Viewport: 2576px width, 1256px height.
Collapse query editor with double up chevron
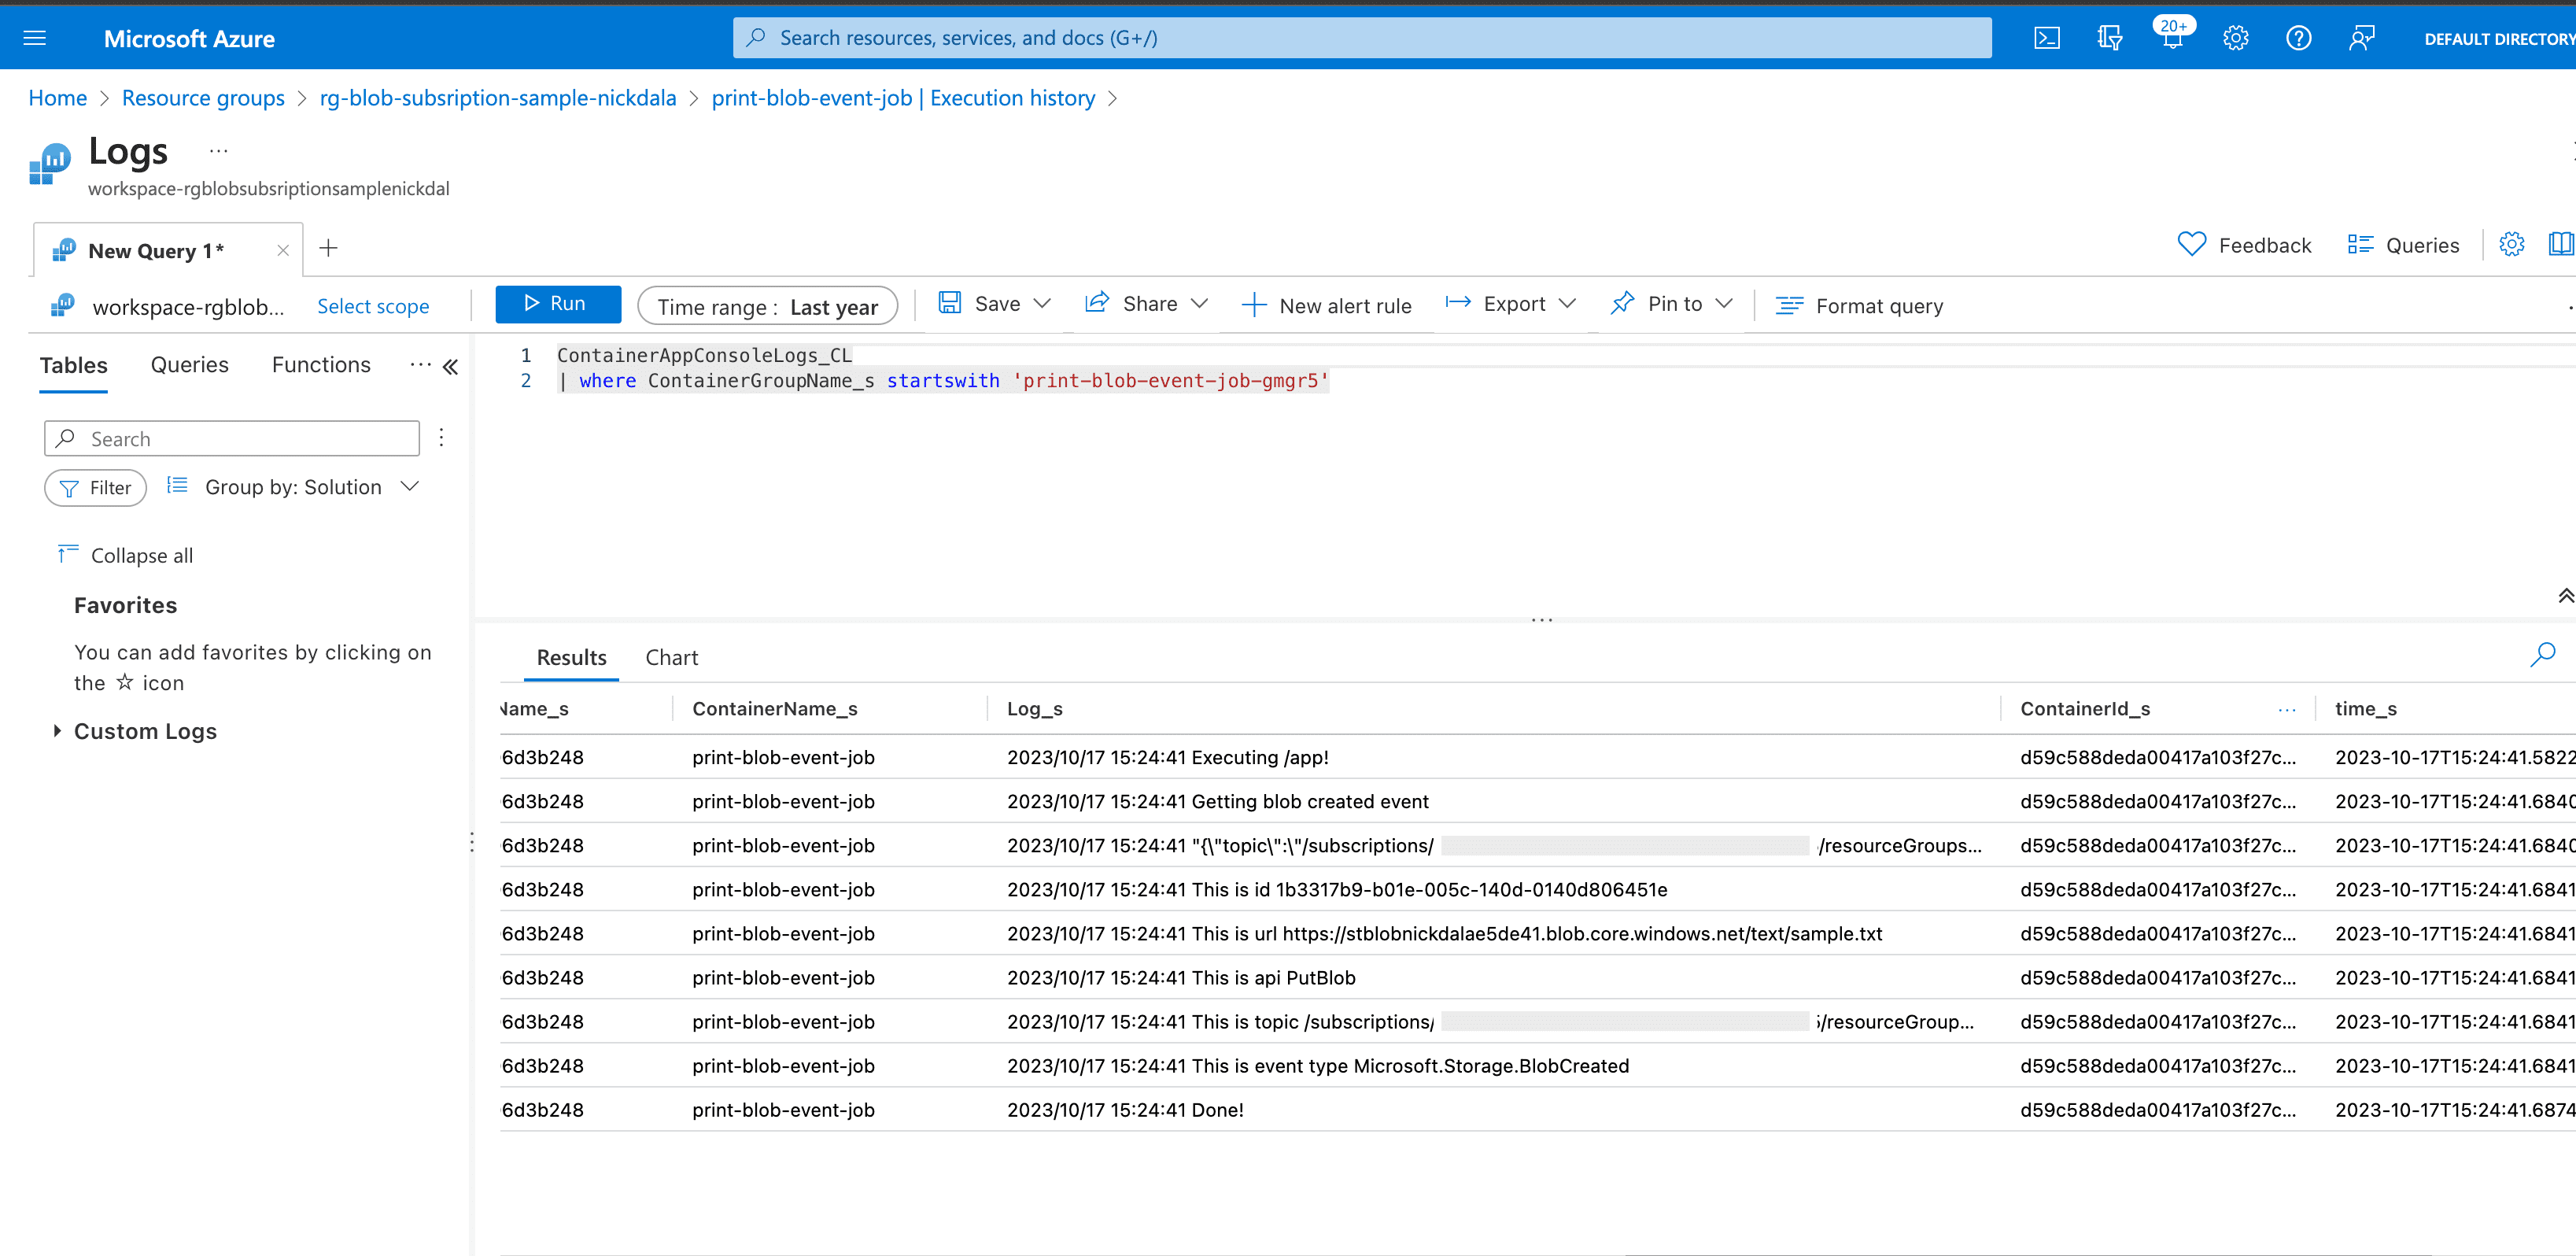pos(2565,596)
